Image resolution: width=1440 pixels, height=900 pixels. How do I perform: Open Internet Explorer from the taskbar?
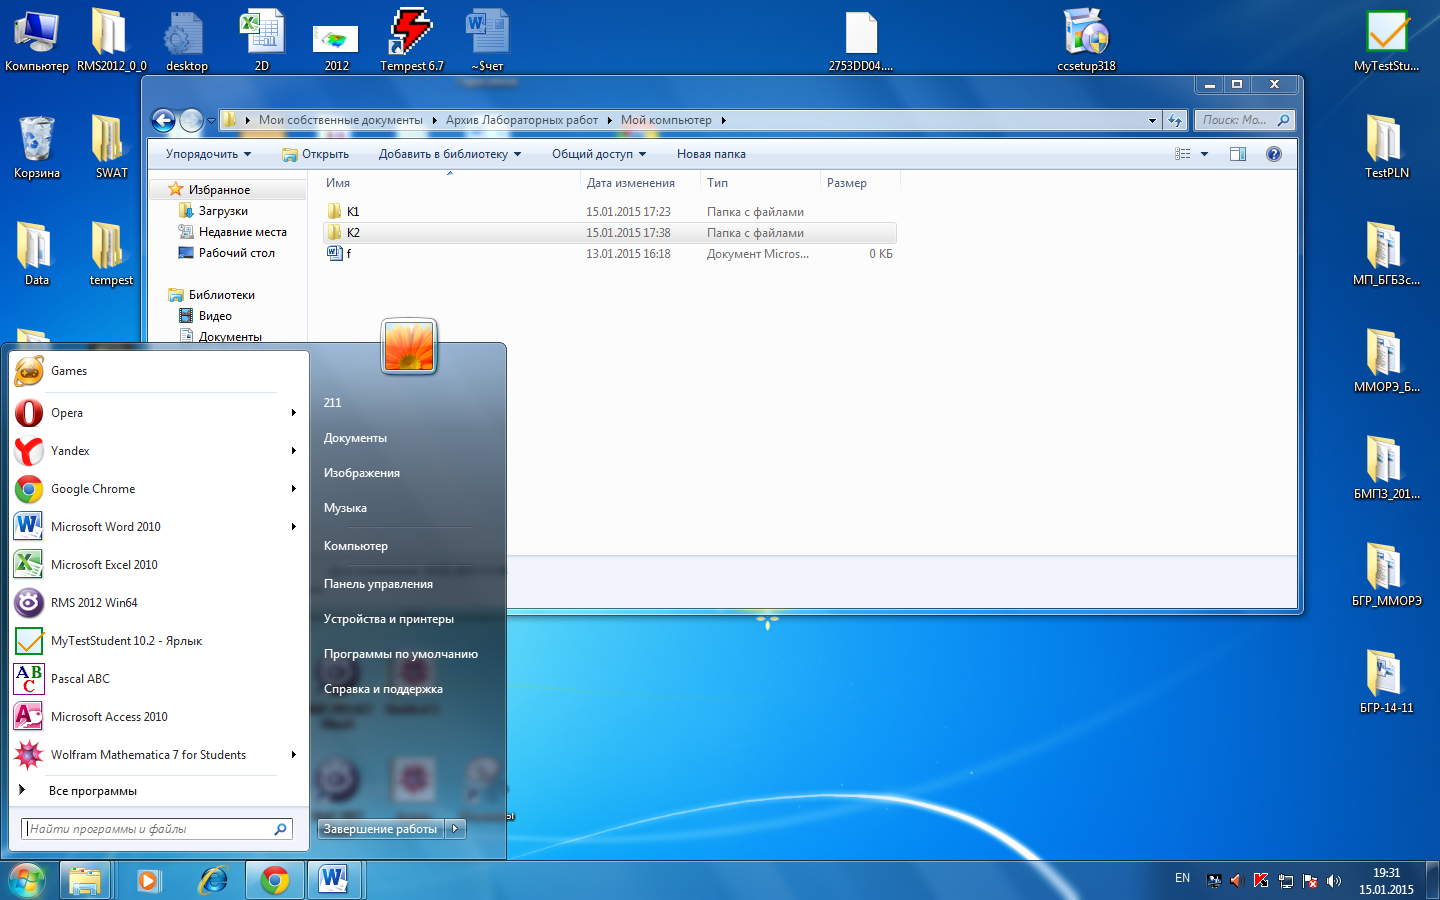212,880
